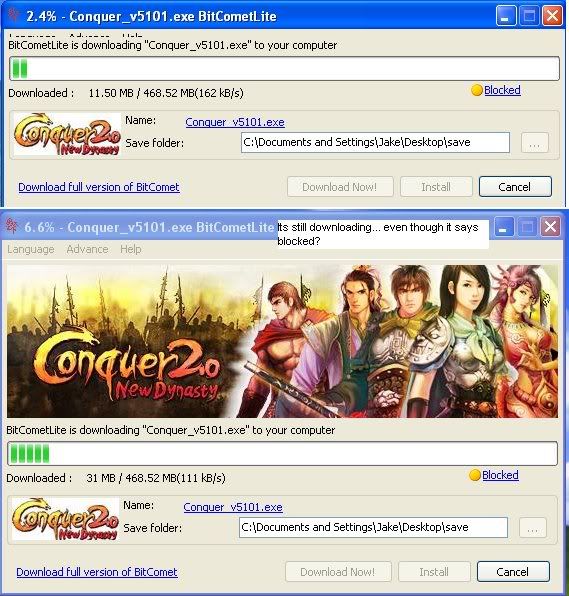Click BitComet title bar icon of the 2.4% window

pyautogui.click(x=14, y=15)
